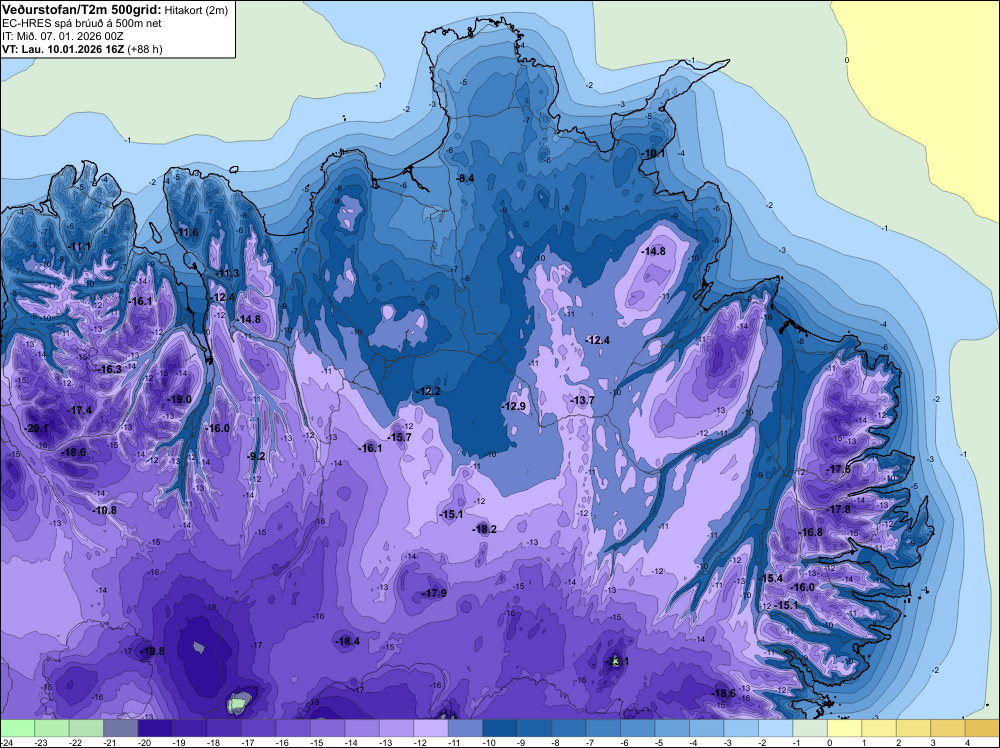The image size is (1000, 748).
Task: Click the 'Hitakort (2m)' header label
Action: [x=196, y=10]
